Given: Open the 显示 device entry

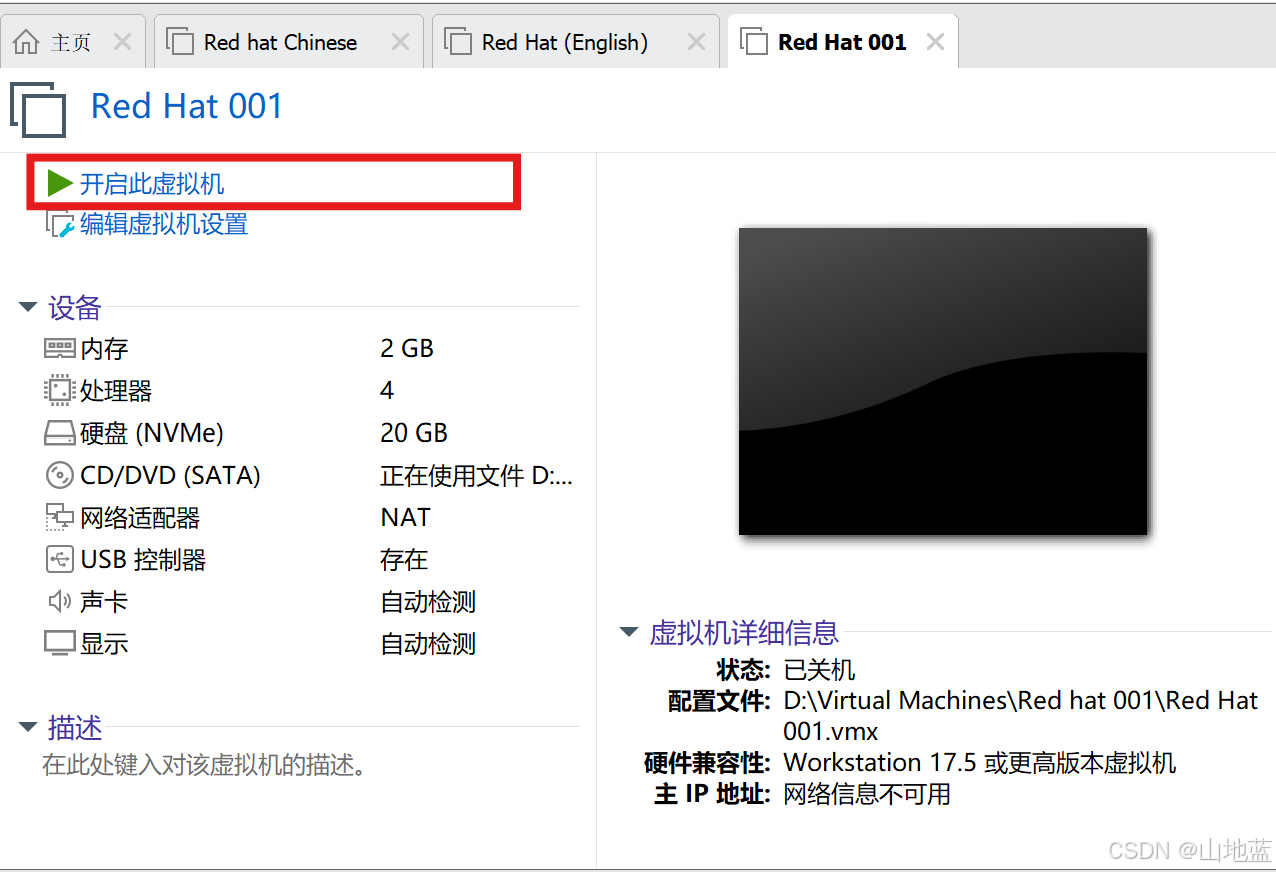Looking at the screenshot, I should click(104, 643).
